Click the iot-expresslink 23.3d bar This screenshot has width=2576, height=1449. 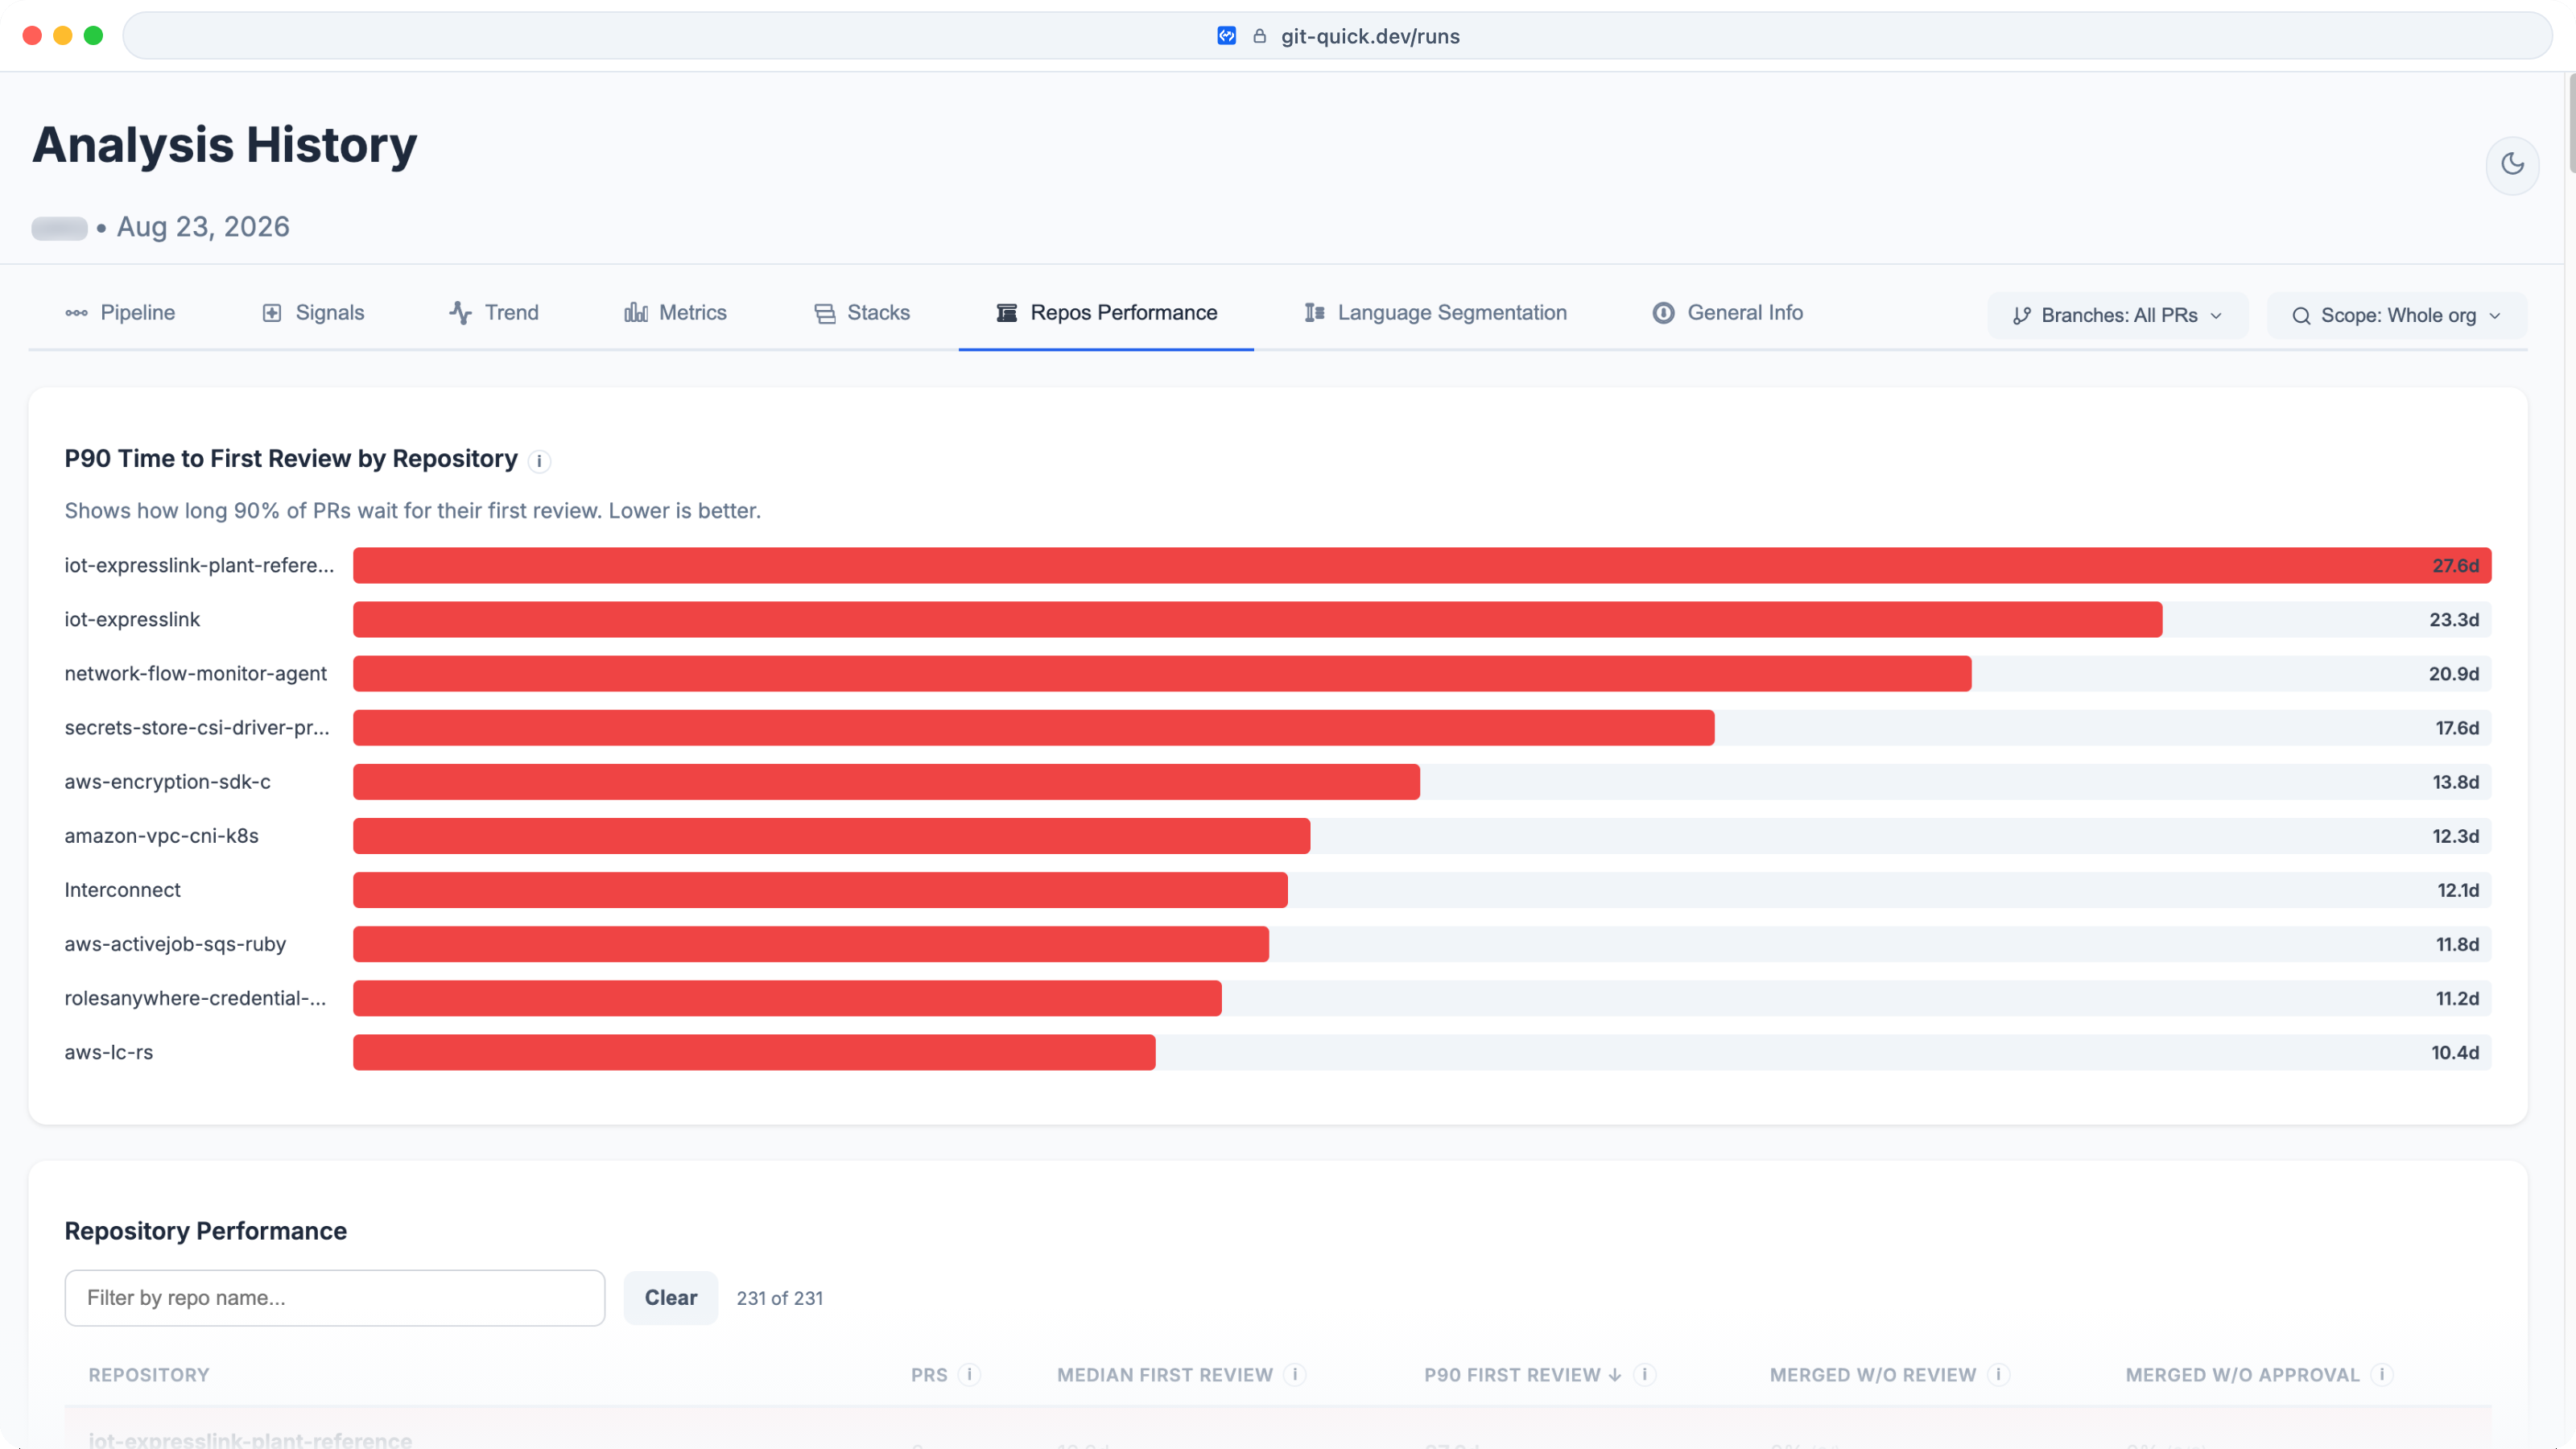coord(1257,619)
